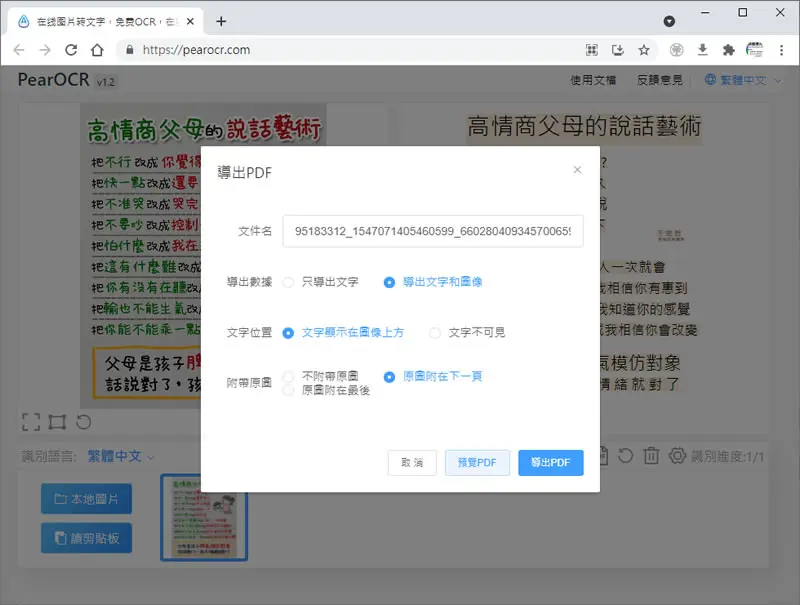Open the 繁體中文 language selector in header
The width and height of the screenshot is (800, 605).
(x=743, y=80)
